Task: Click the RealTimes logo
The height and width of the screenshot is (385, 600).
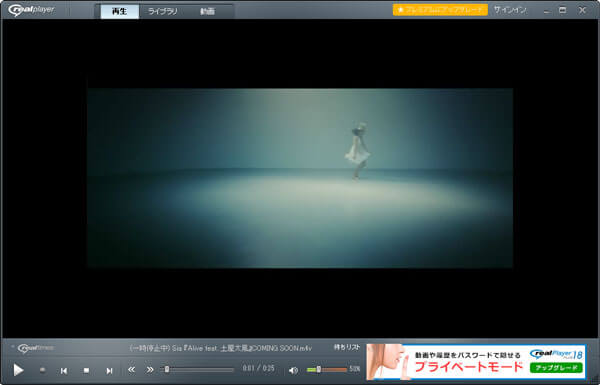Action: pyautogui.click(x=36, y=348)
